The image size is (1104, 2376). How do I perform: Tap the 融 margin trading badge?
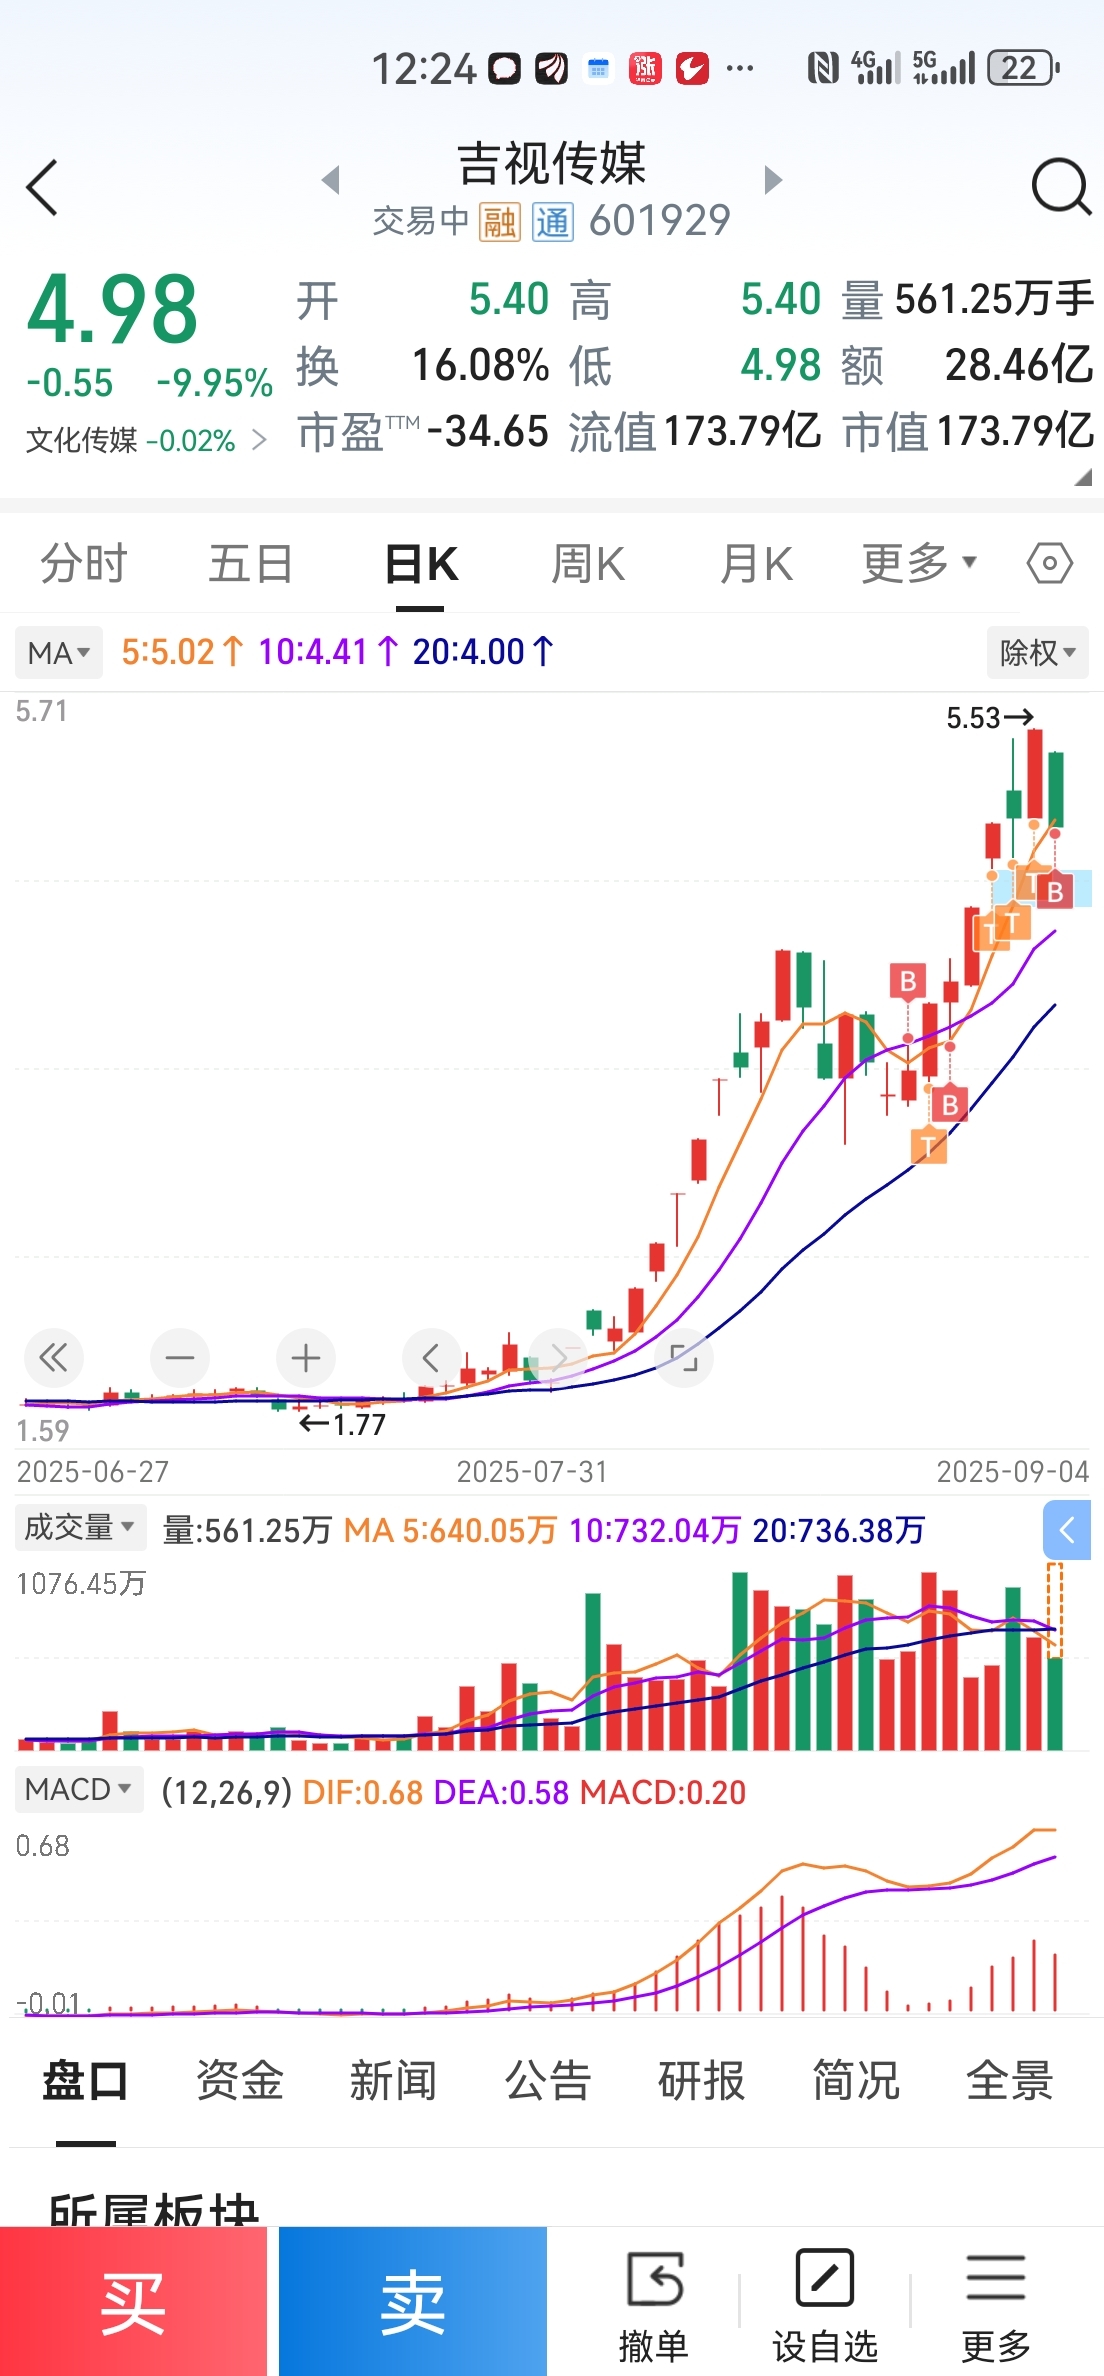point(499,222)
